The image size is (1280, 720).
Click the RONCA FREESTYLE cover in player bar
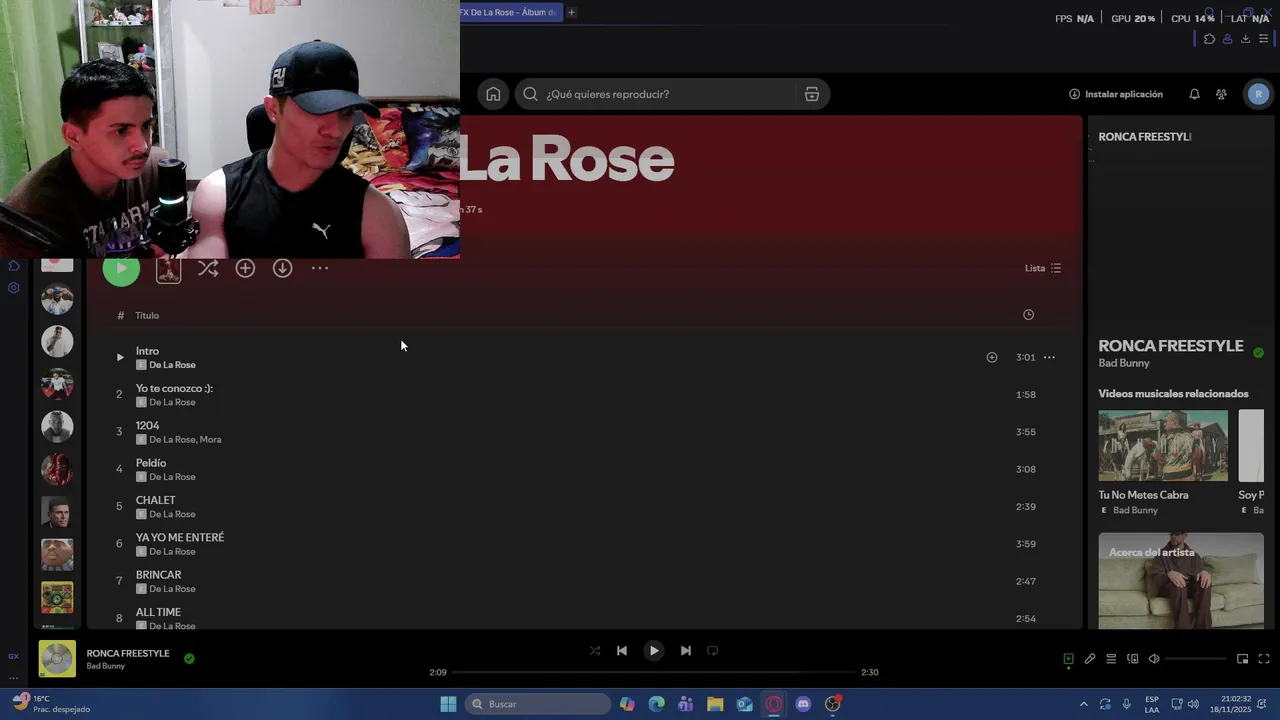tap(57, 659)
